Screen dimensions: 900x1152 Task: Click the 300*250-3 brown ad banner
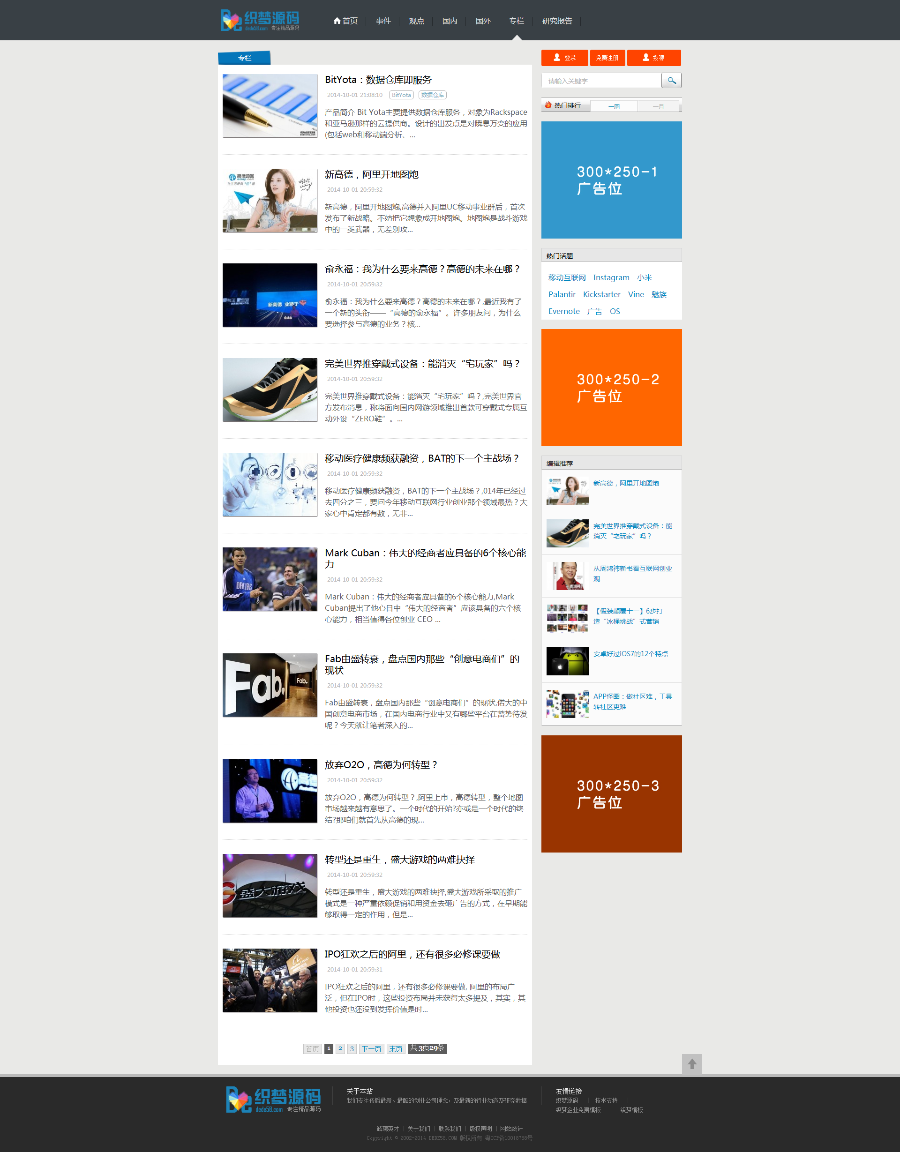[x=611, y=793]
